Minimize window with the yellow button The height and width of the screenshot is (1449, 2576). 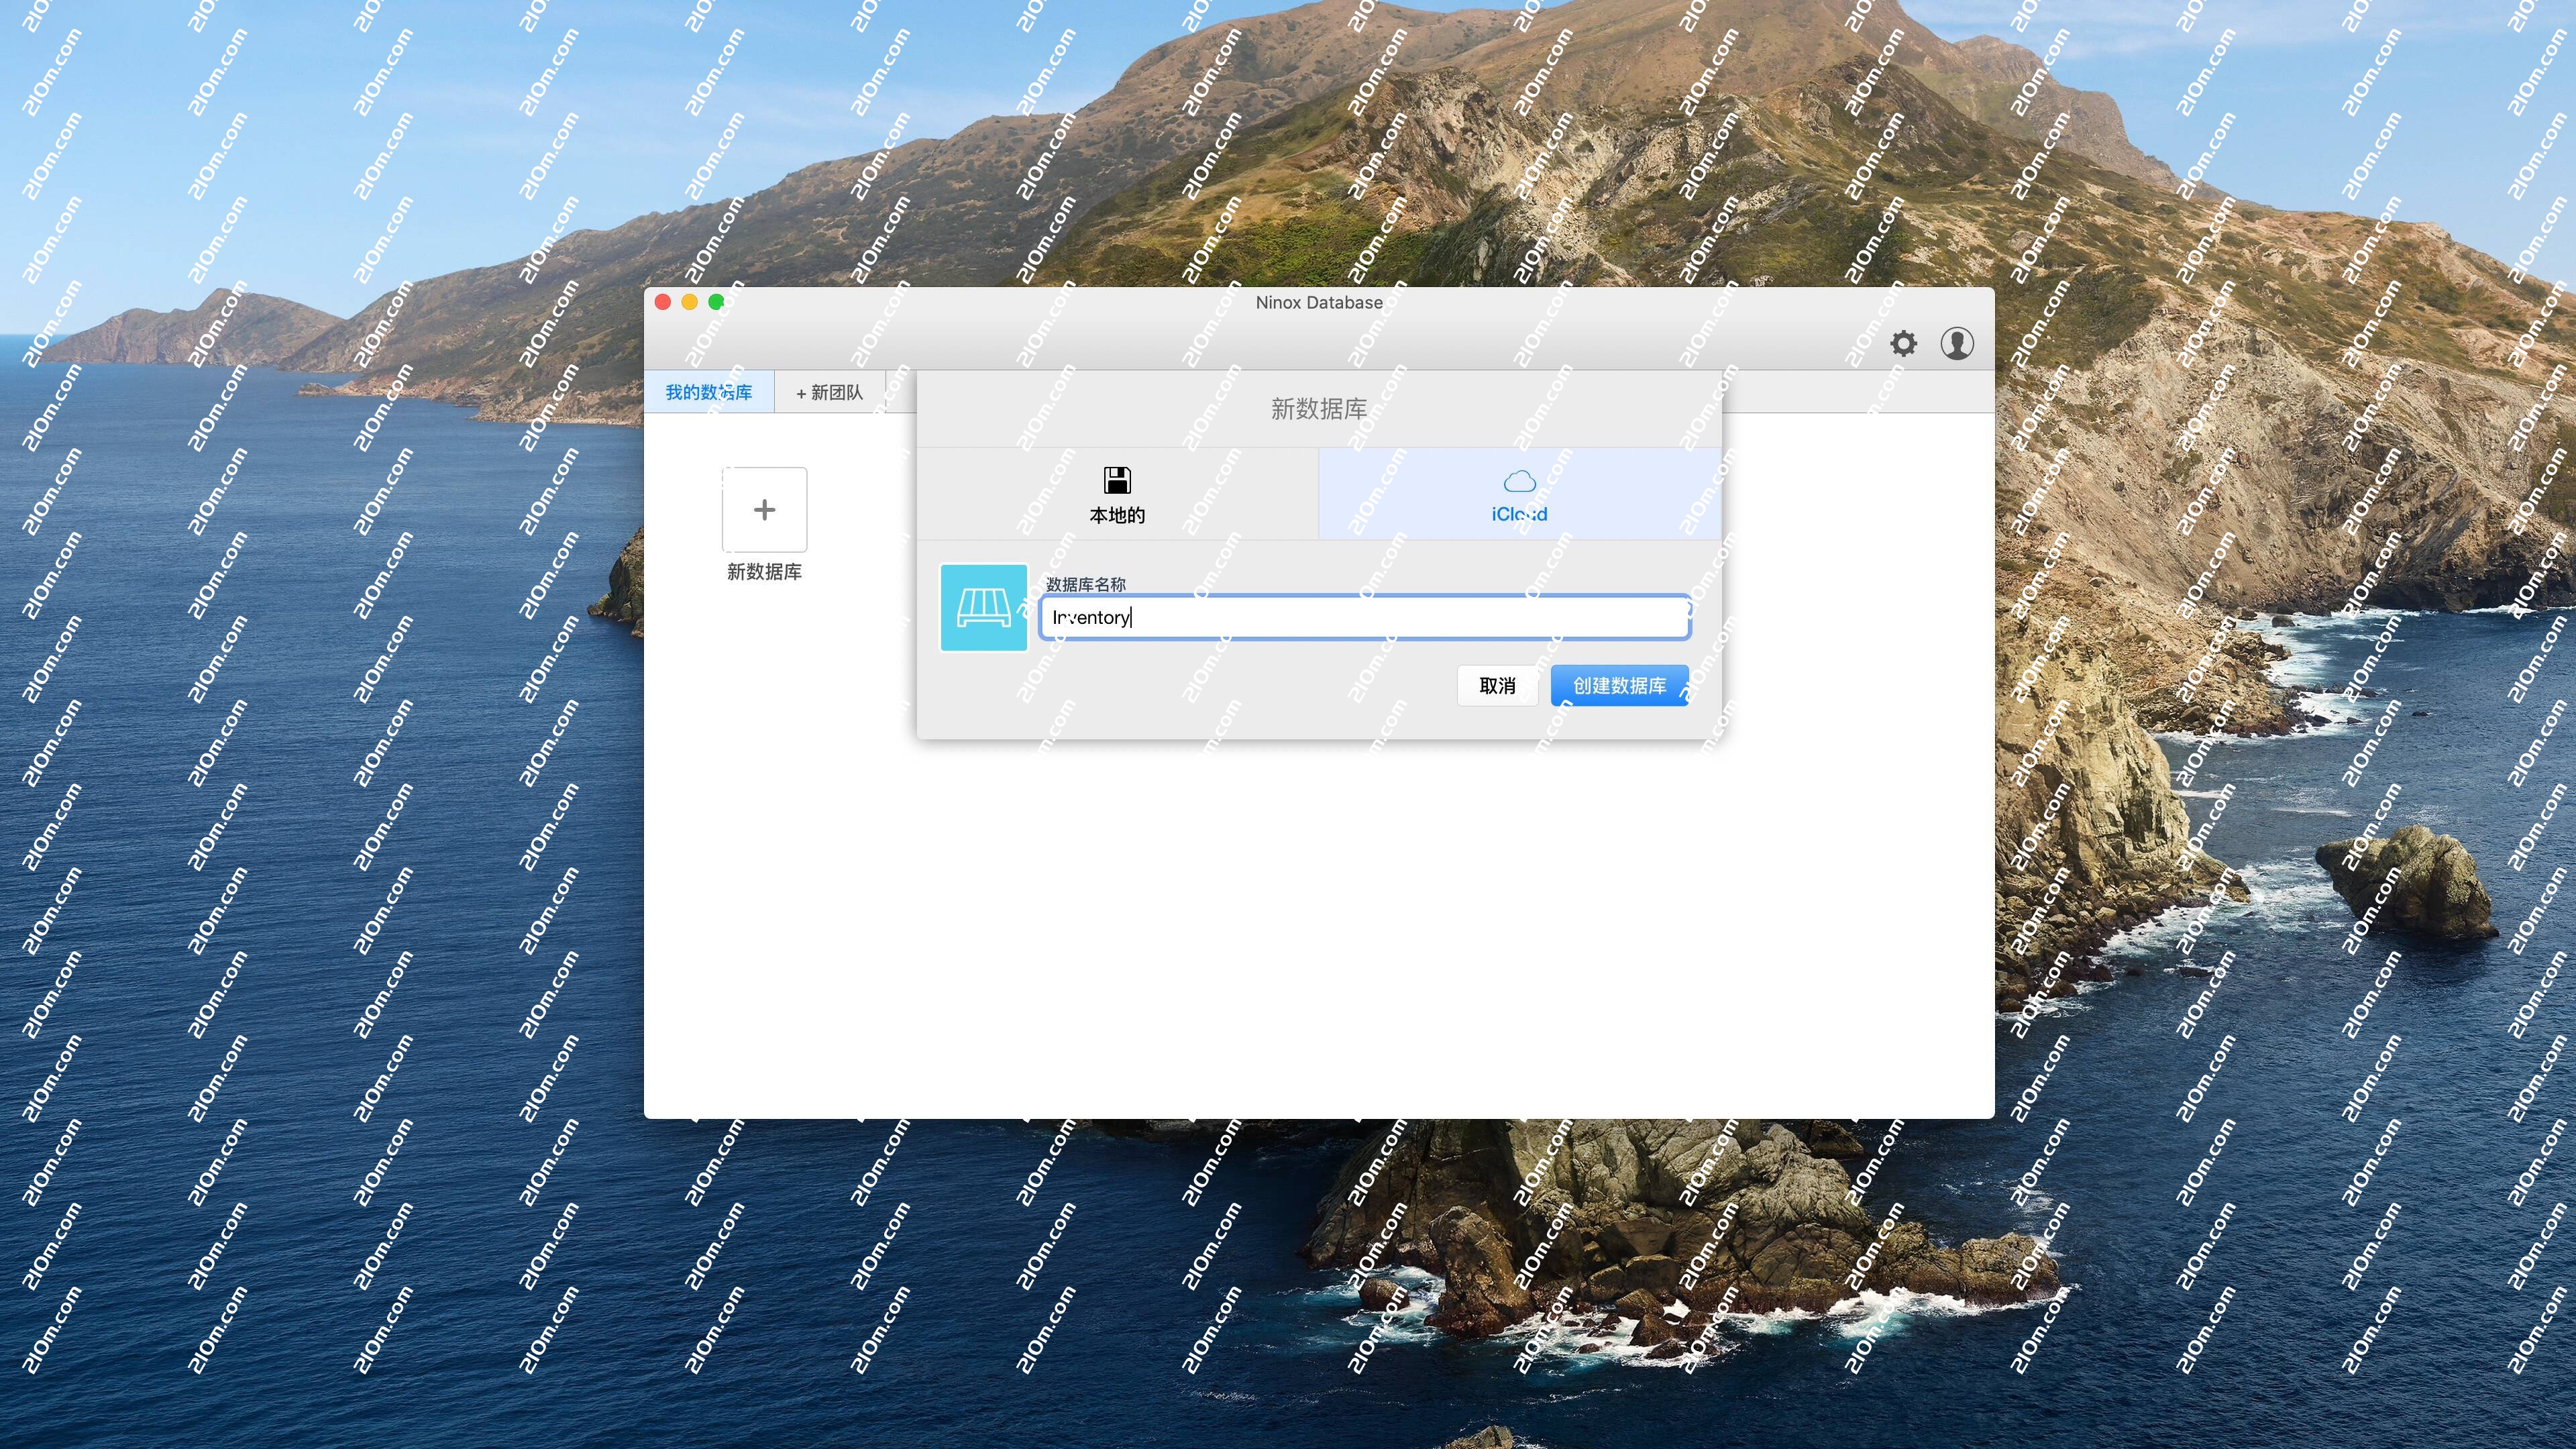(x=689, y=302)
